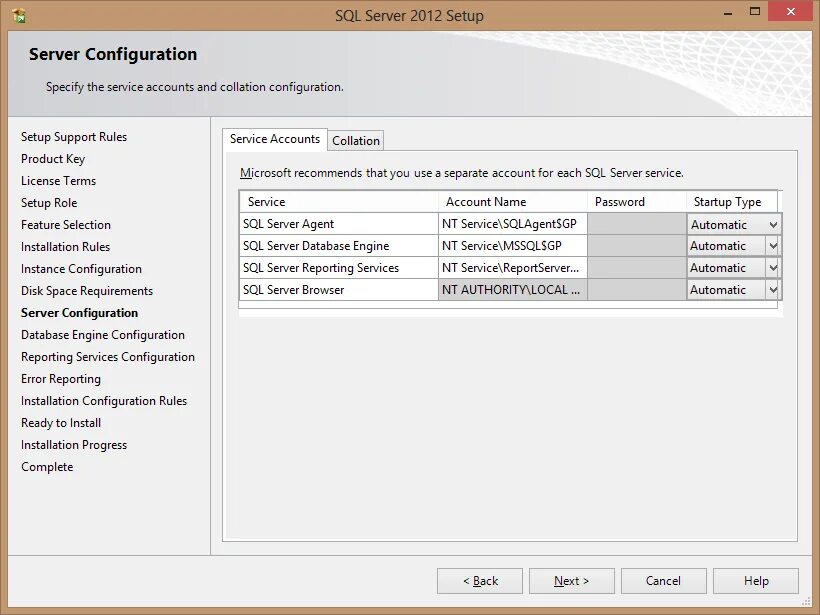
Task: Click account name NT AUTHORITY\LOCAL ...
Action: [512, 290]
